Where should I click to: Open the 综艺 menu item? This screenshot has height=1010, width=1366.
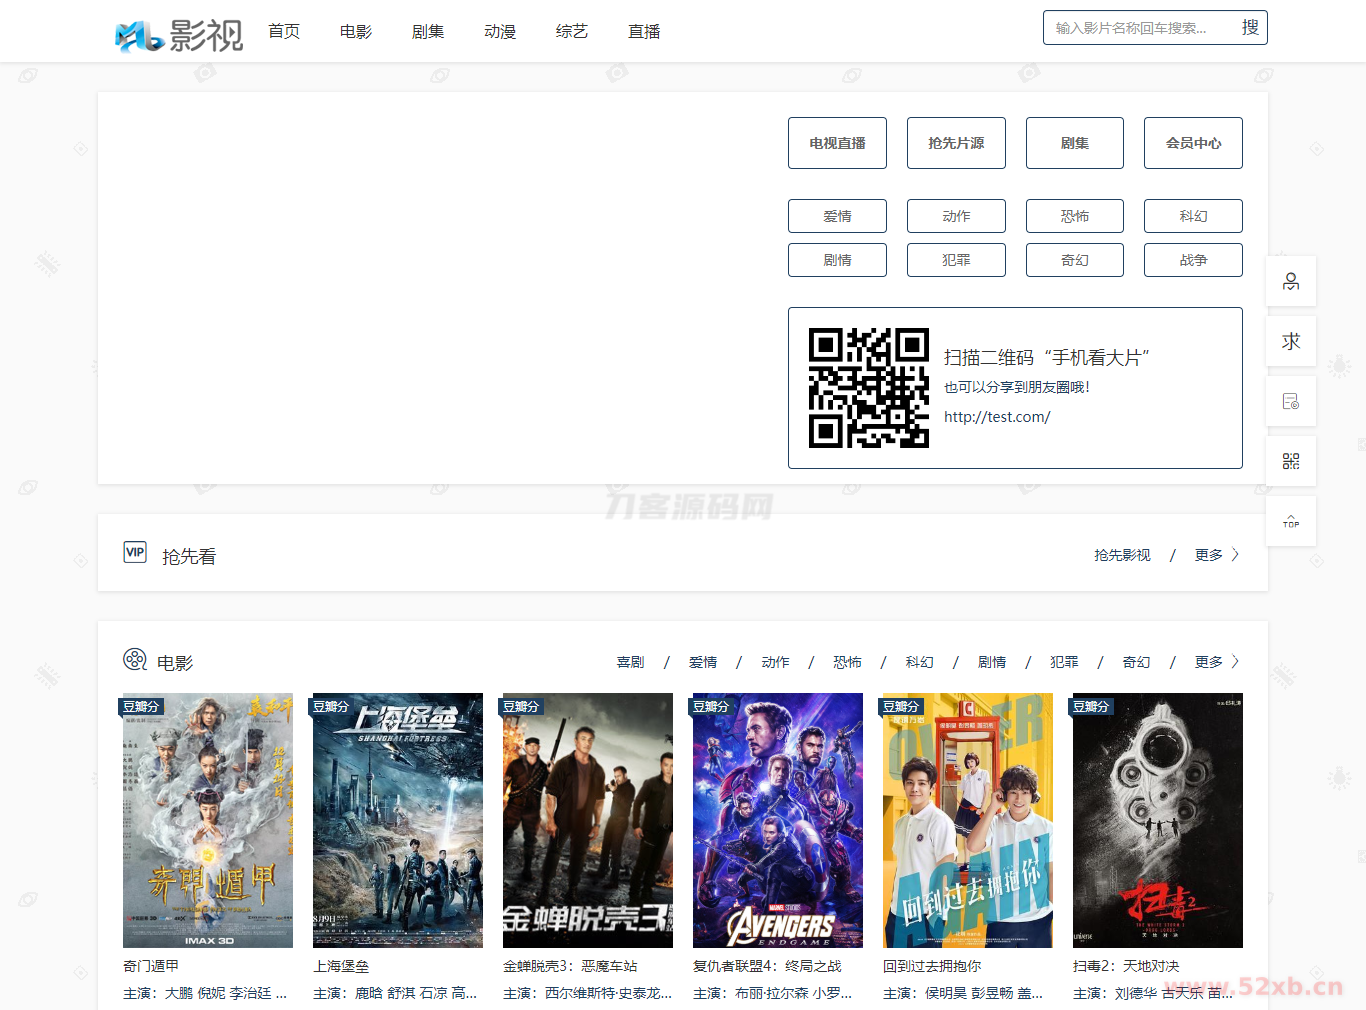pos(571,31)
